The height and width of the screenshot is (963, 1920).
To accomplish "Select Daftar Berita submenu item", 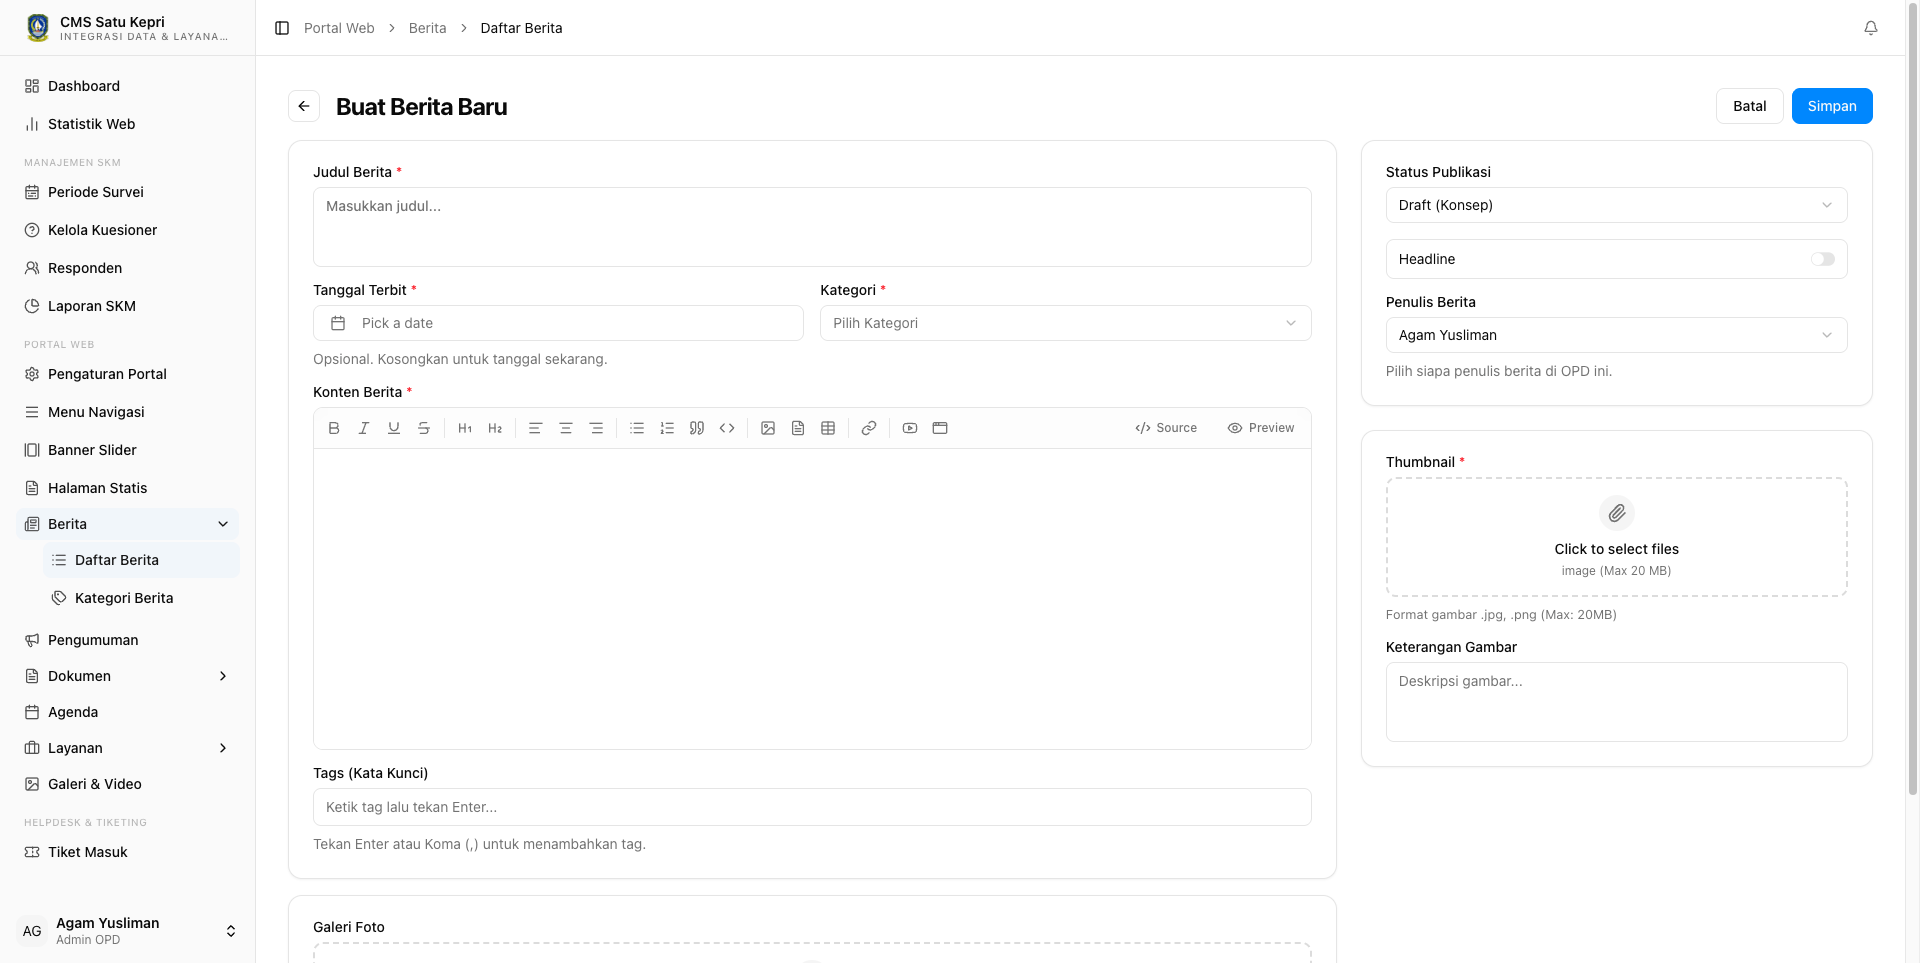I will point(141,560).
